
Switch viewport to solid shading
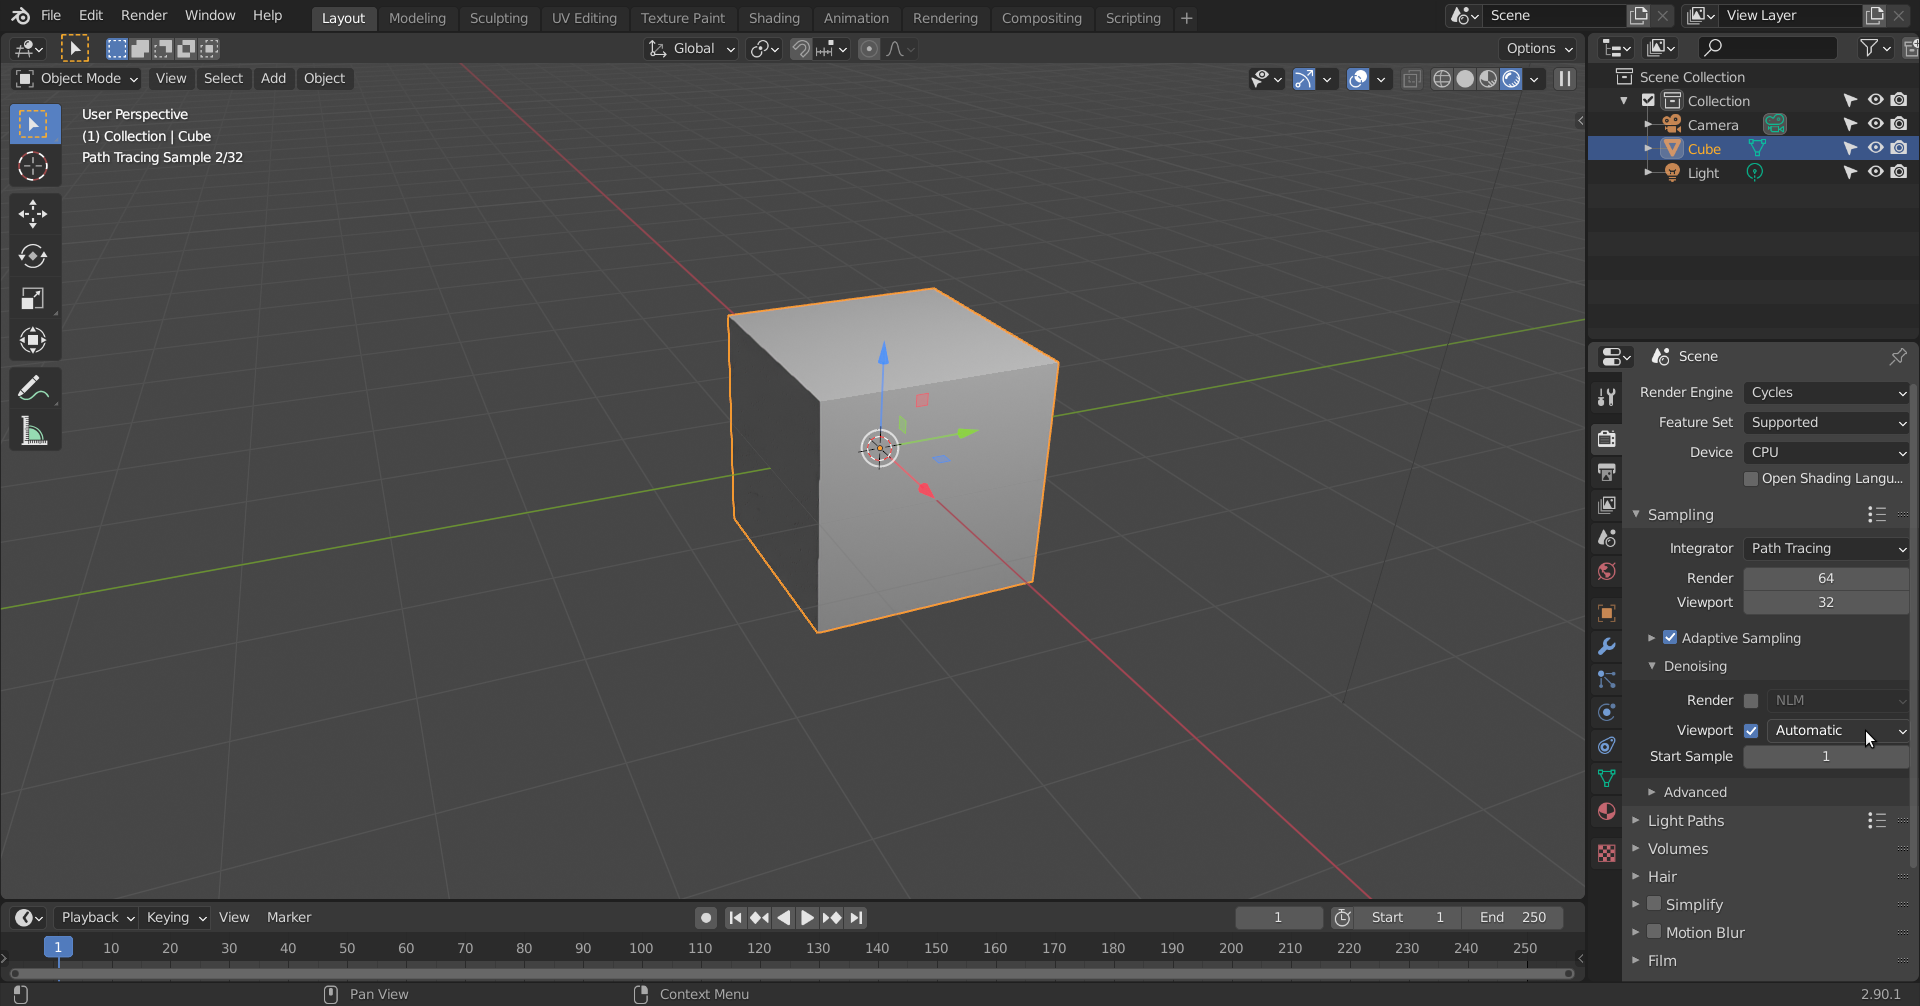point(1465,79)
